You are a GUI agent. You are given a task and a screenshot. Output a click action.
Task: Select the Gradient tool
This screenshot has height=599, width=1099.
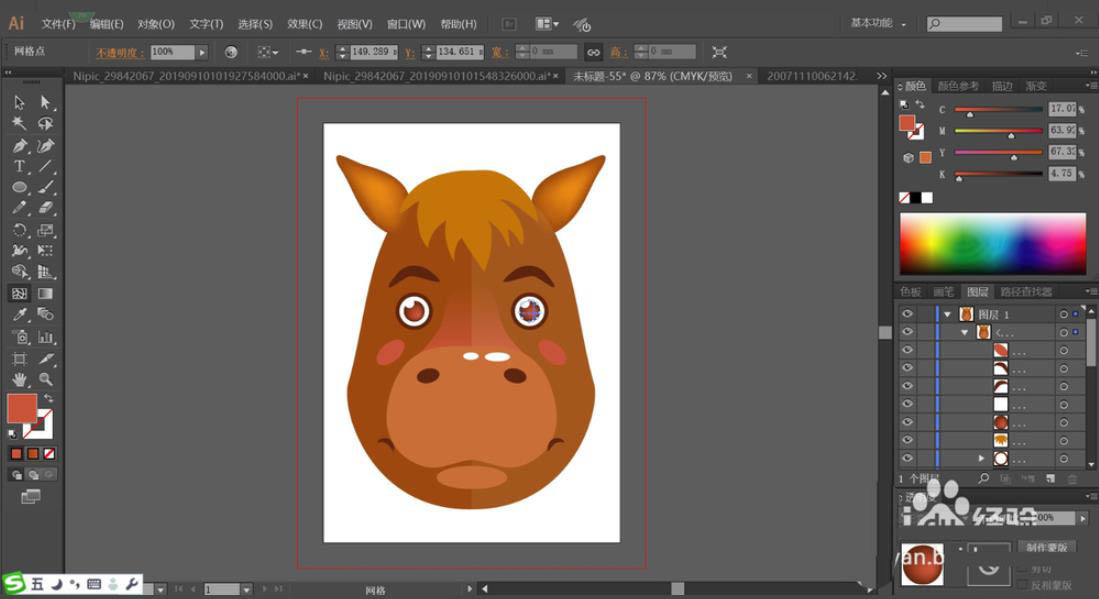(x=46, y=294)
